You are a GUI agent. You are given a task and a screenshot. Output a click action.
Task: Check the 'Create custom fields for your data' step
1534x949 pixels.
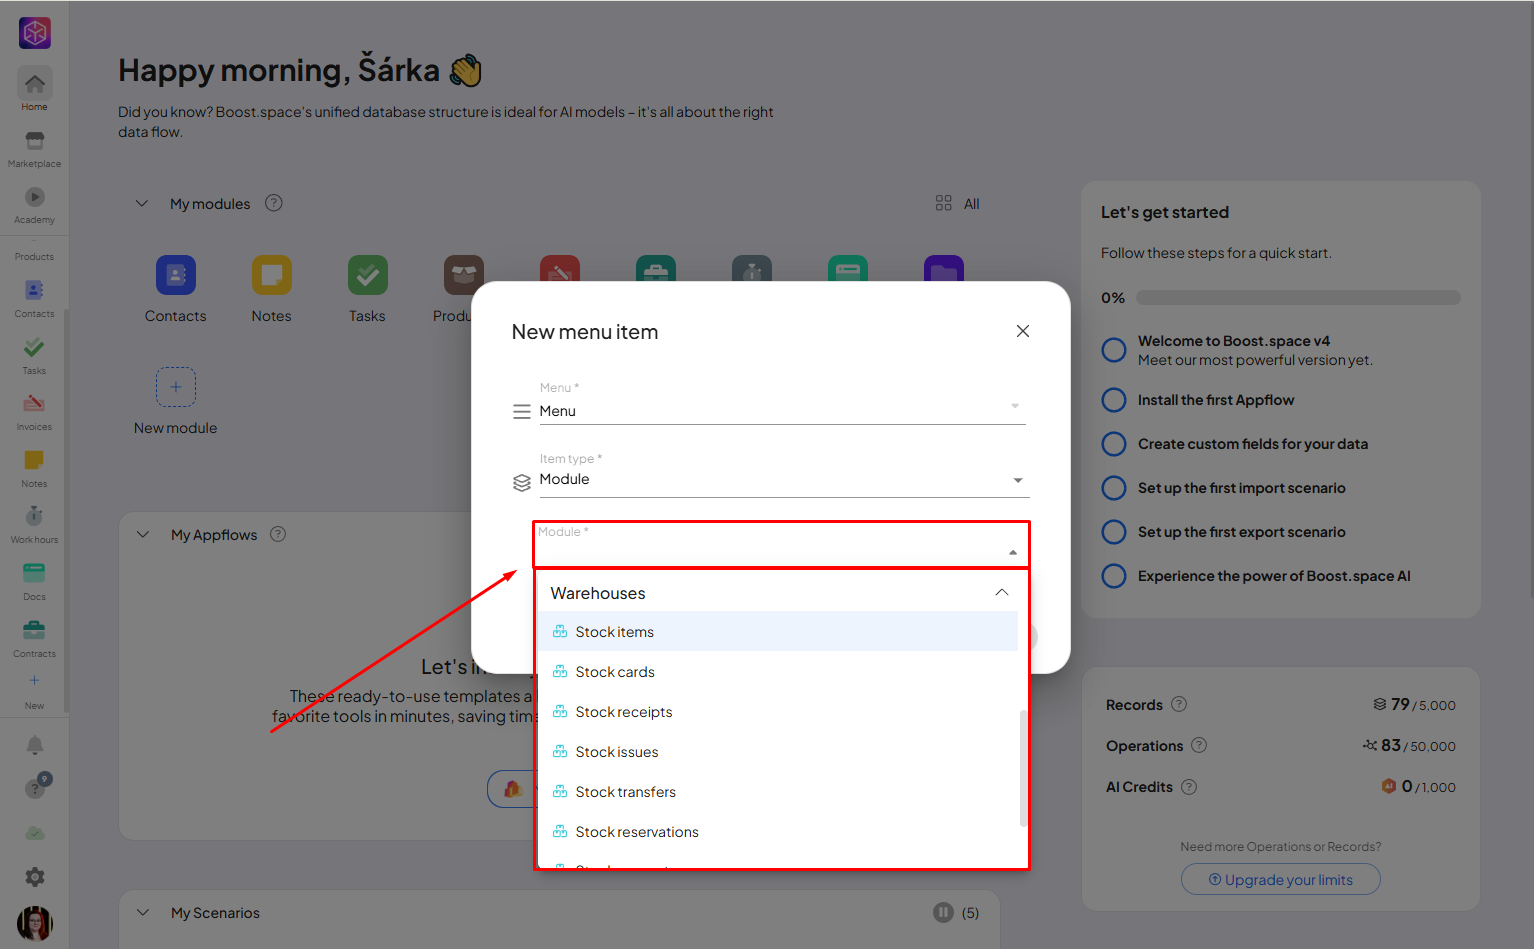pyautogui.click(x=1113, y=444)
